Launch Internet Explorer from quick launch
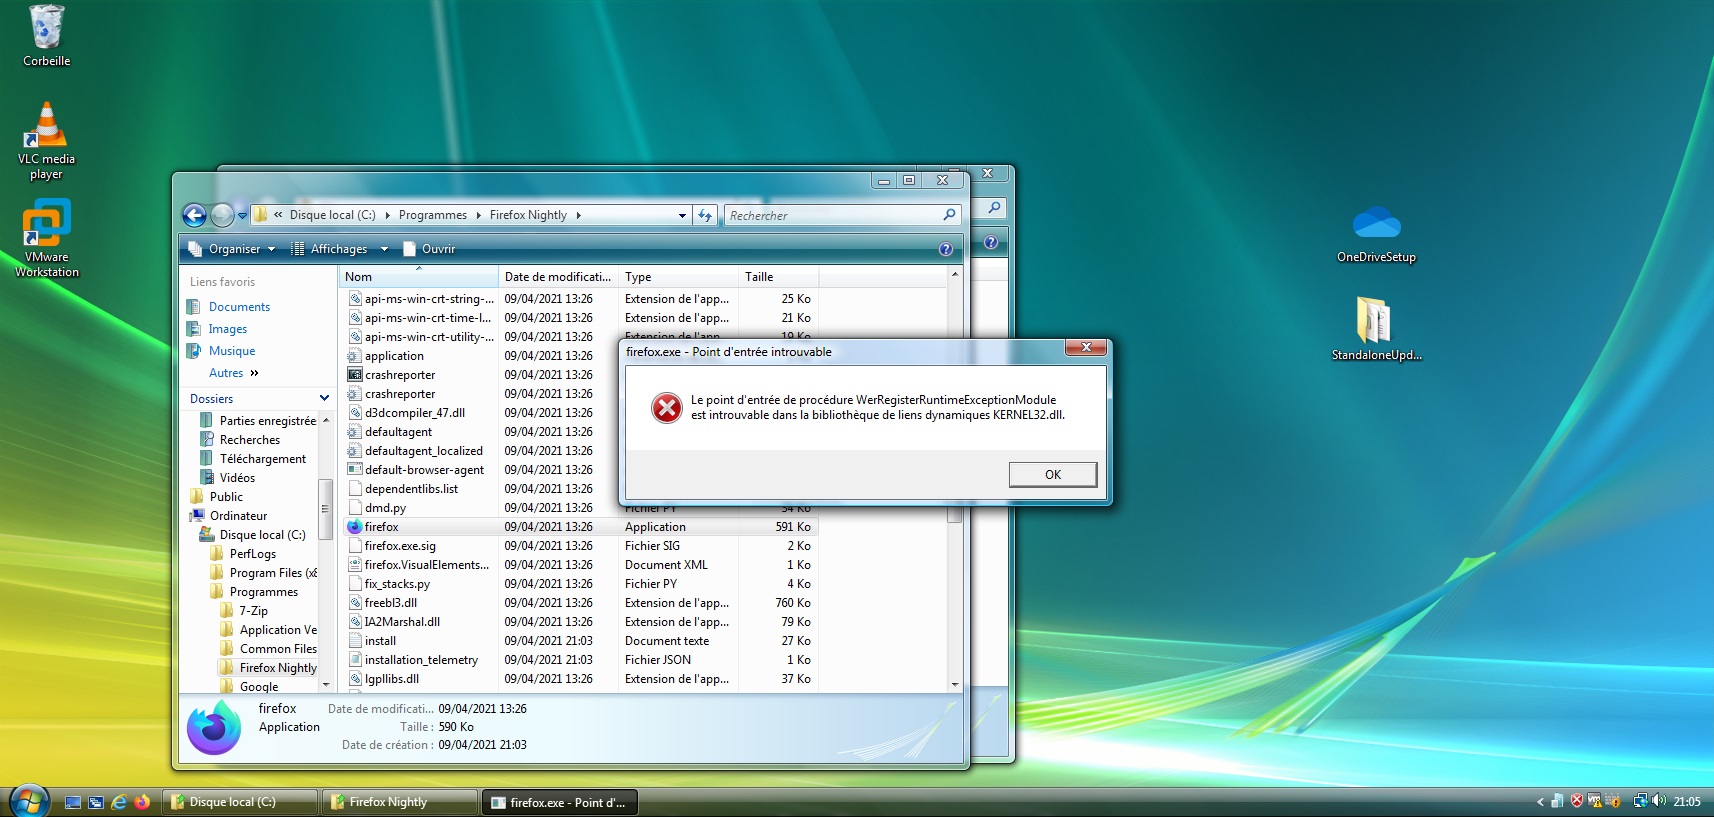 pos(119,802)
